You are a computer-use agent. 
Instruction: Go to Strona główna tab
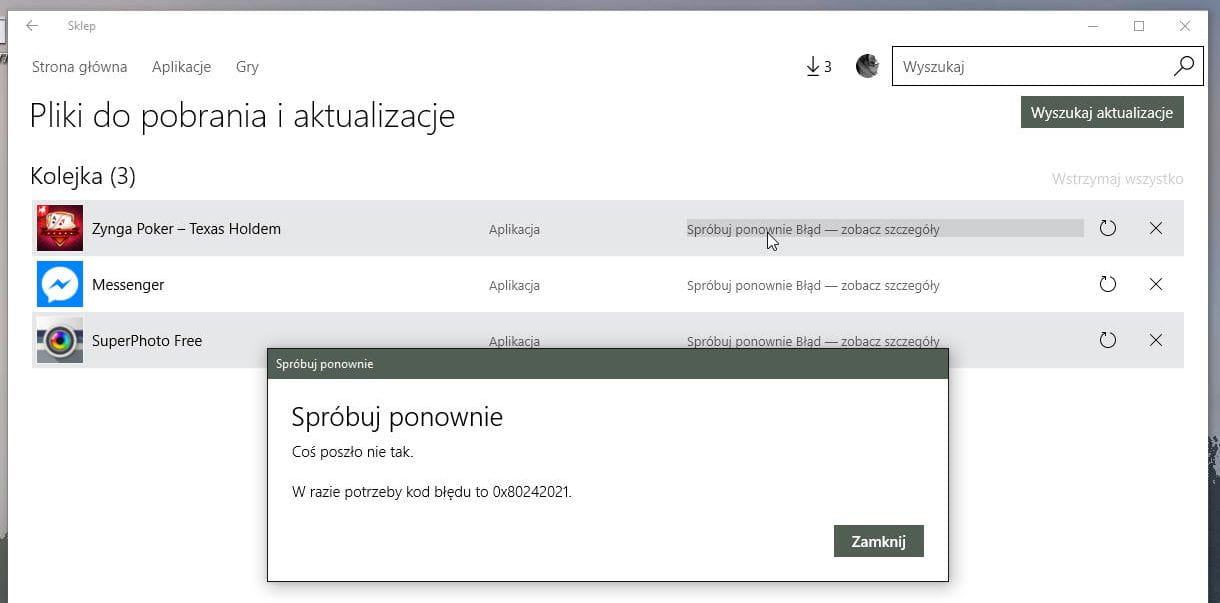pos(80,67)
